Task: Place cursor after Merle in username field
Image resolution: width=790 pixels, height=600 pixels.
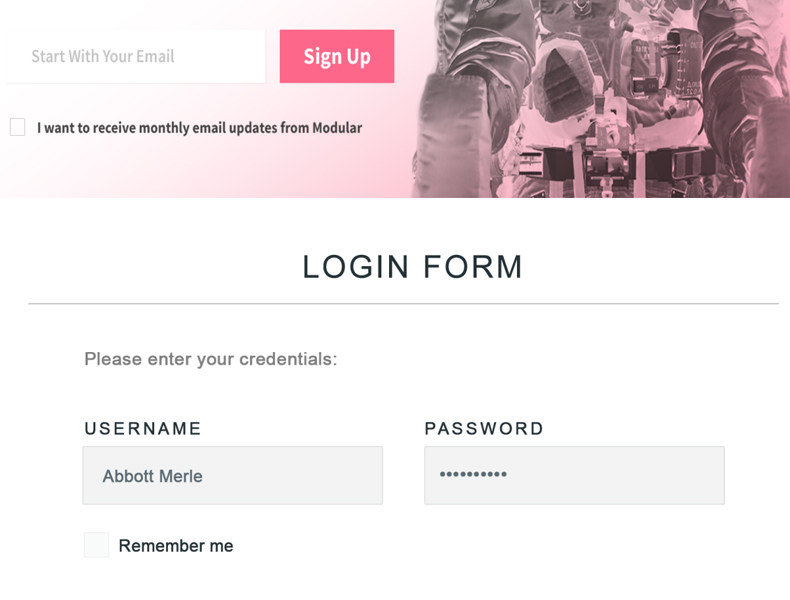Action: pyautogui.click(x=205, y=477)
